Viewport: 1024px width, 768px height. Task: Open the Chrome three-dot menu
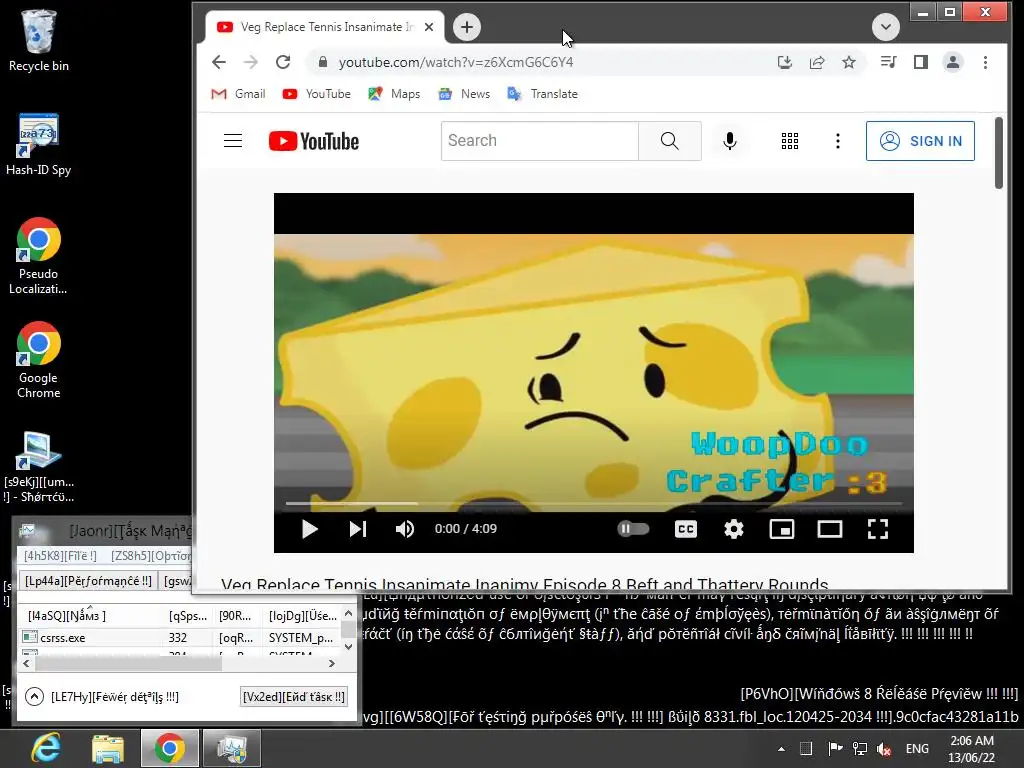[x=985, y=62]
